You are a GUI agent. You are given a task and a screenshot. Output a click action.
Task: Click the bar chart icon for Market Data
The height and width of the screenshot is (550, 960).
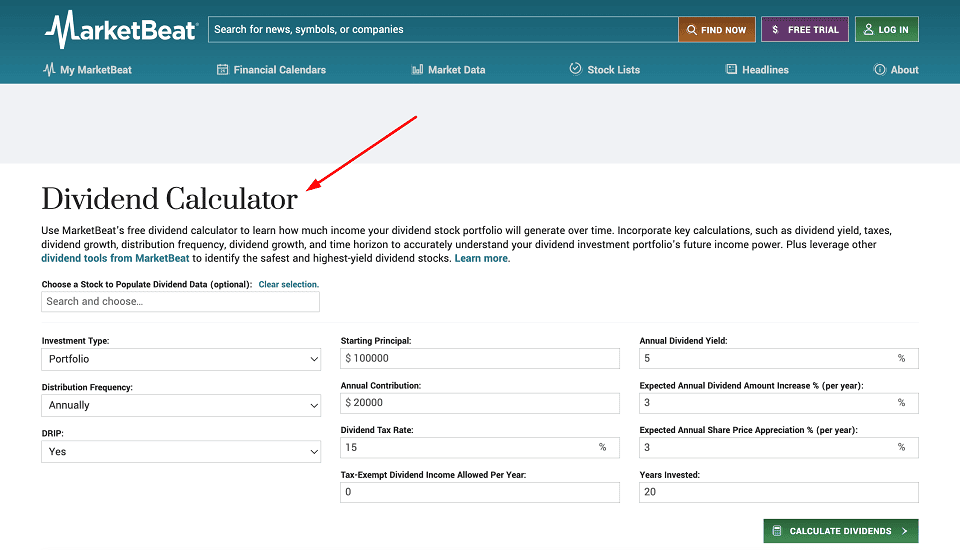[418, 69]
